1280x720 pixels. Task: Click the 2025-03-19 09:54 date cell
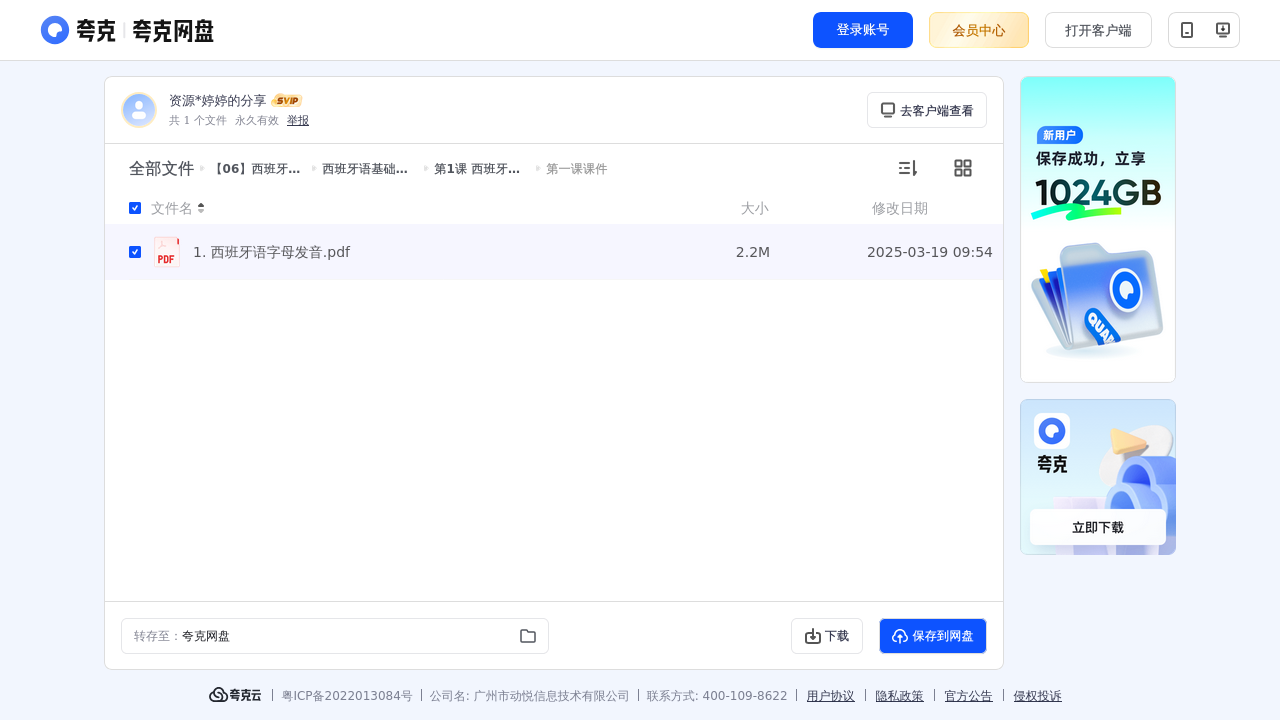(930, 252)
